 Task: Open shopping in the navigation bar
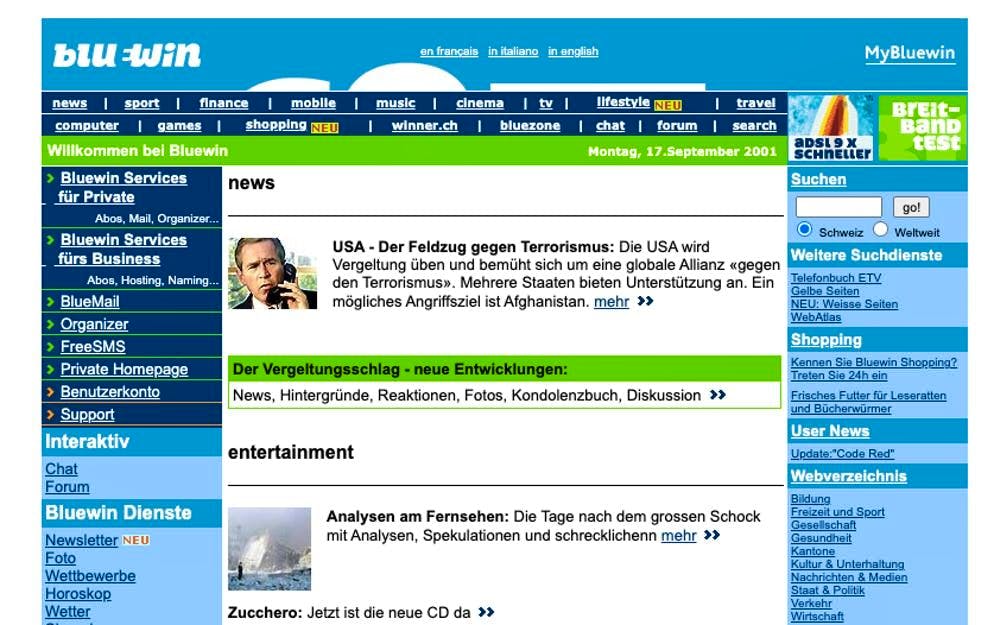click(276, 125)
